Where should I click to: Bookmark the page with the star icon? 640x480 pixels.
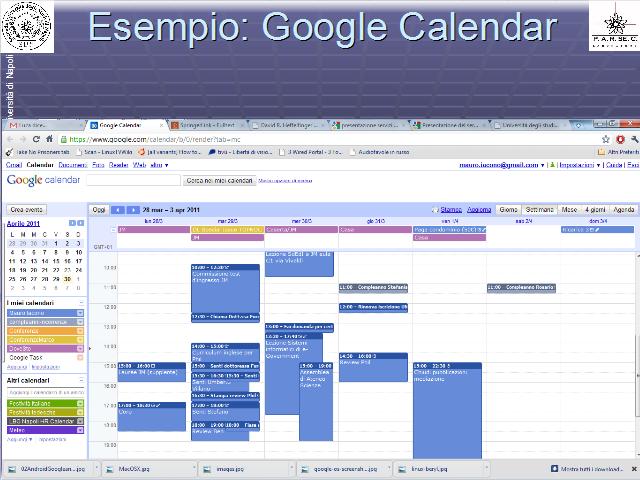tap(606, 139)
